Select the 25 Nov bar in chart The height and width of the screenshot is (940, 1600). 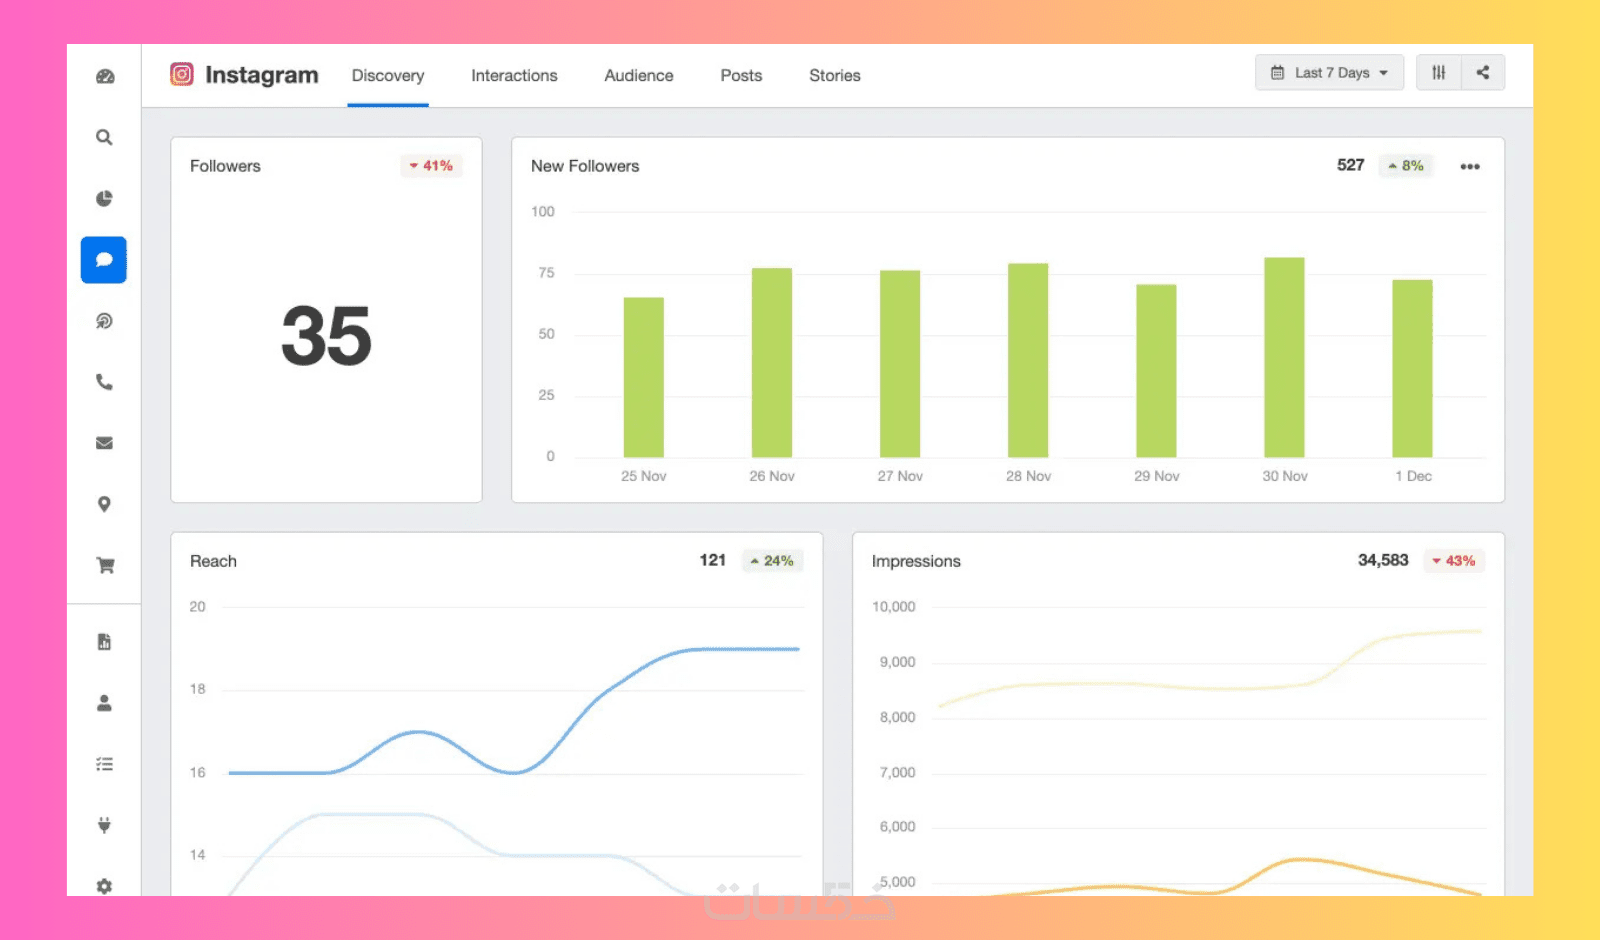pyautogui.click(x=644, y=377)
